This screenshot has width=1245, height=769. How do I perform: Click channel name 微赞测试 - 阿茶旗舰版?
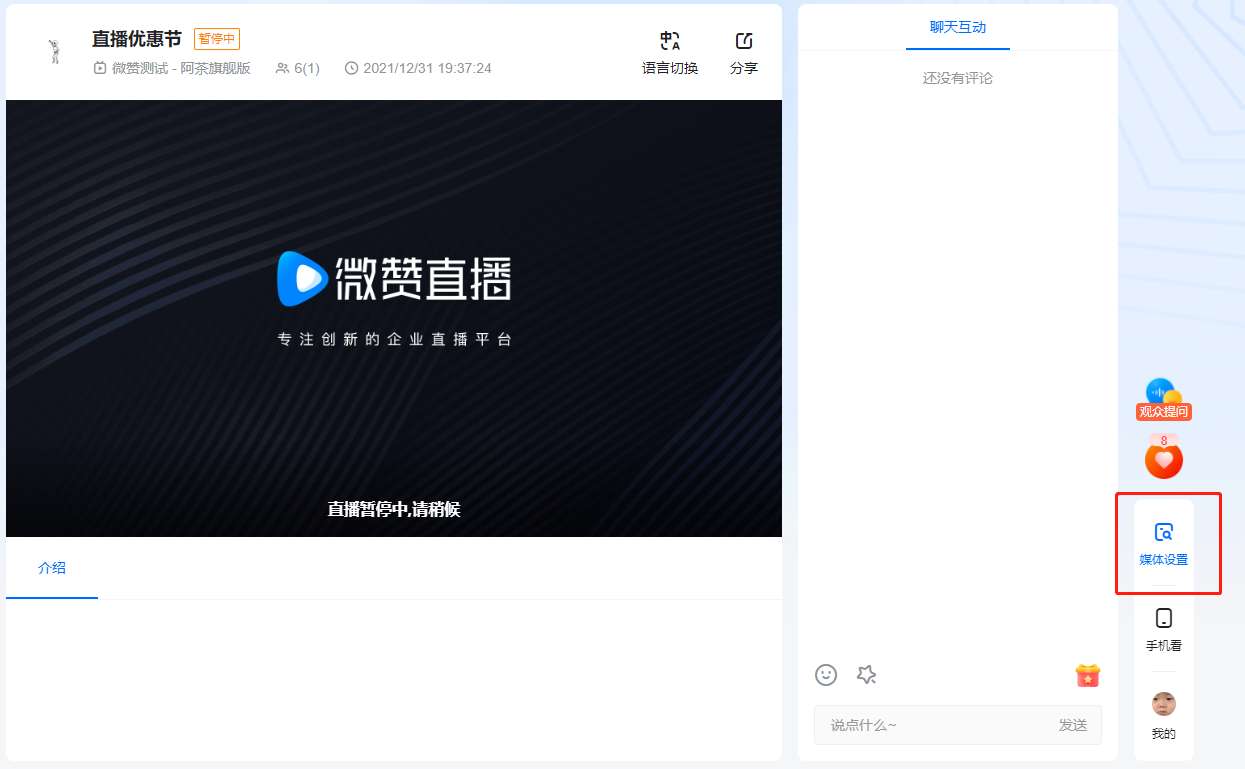[x=181, y=68]
